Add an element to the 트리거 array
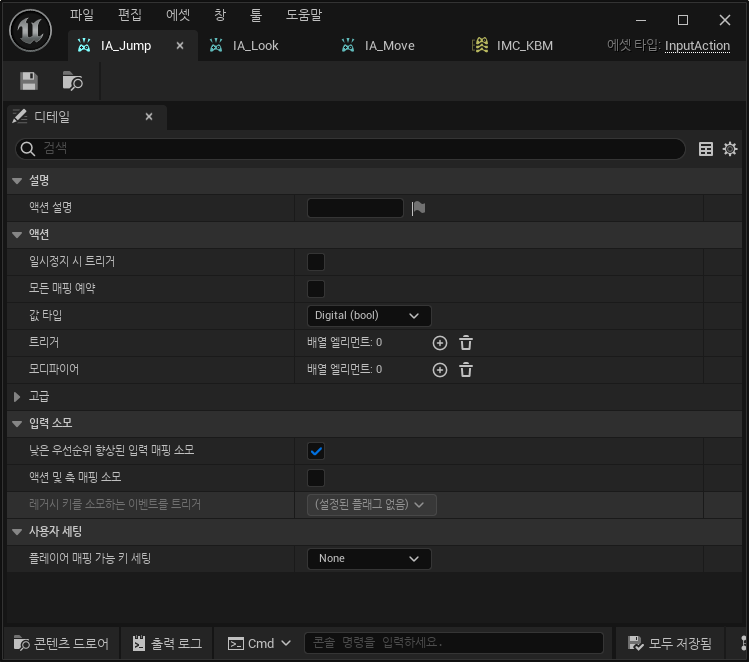 pyautogui.click(x=440, y=343)
